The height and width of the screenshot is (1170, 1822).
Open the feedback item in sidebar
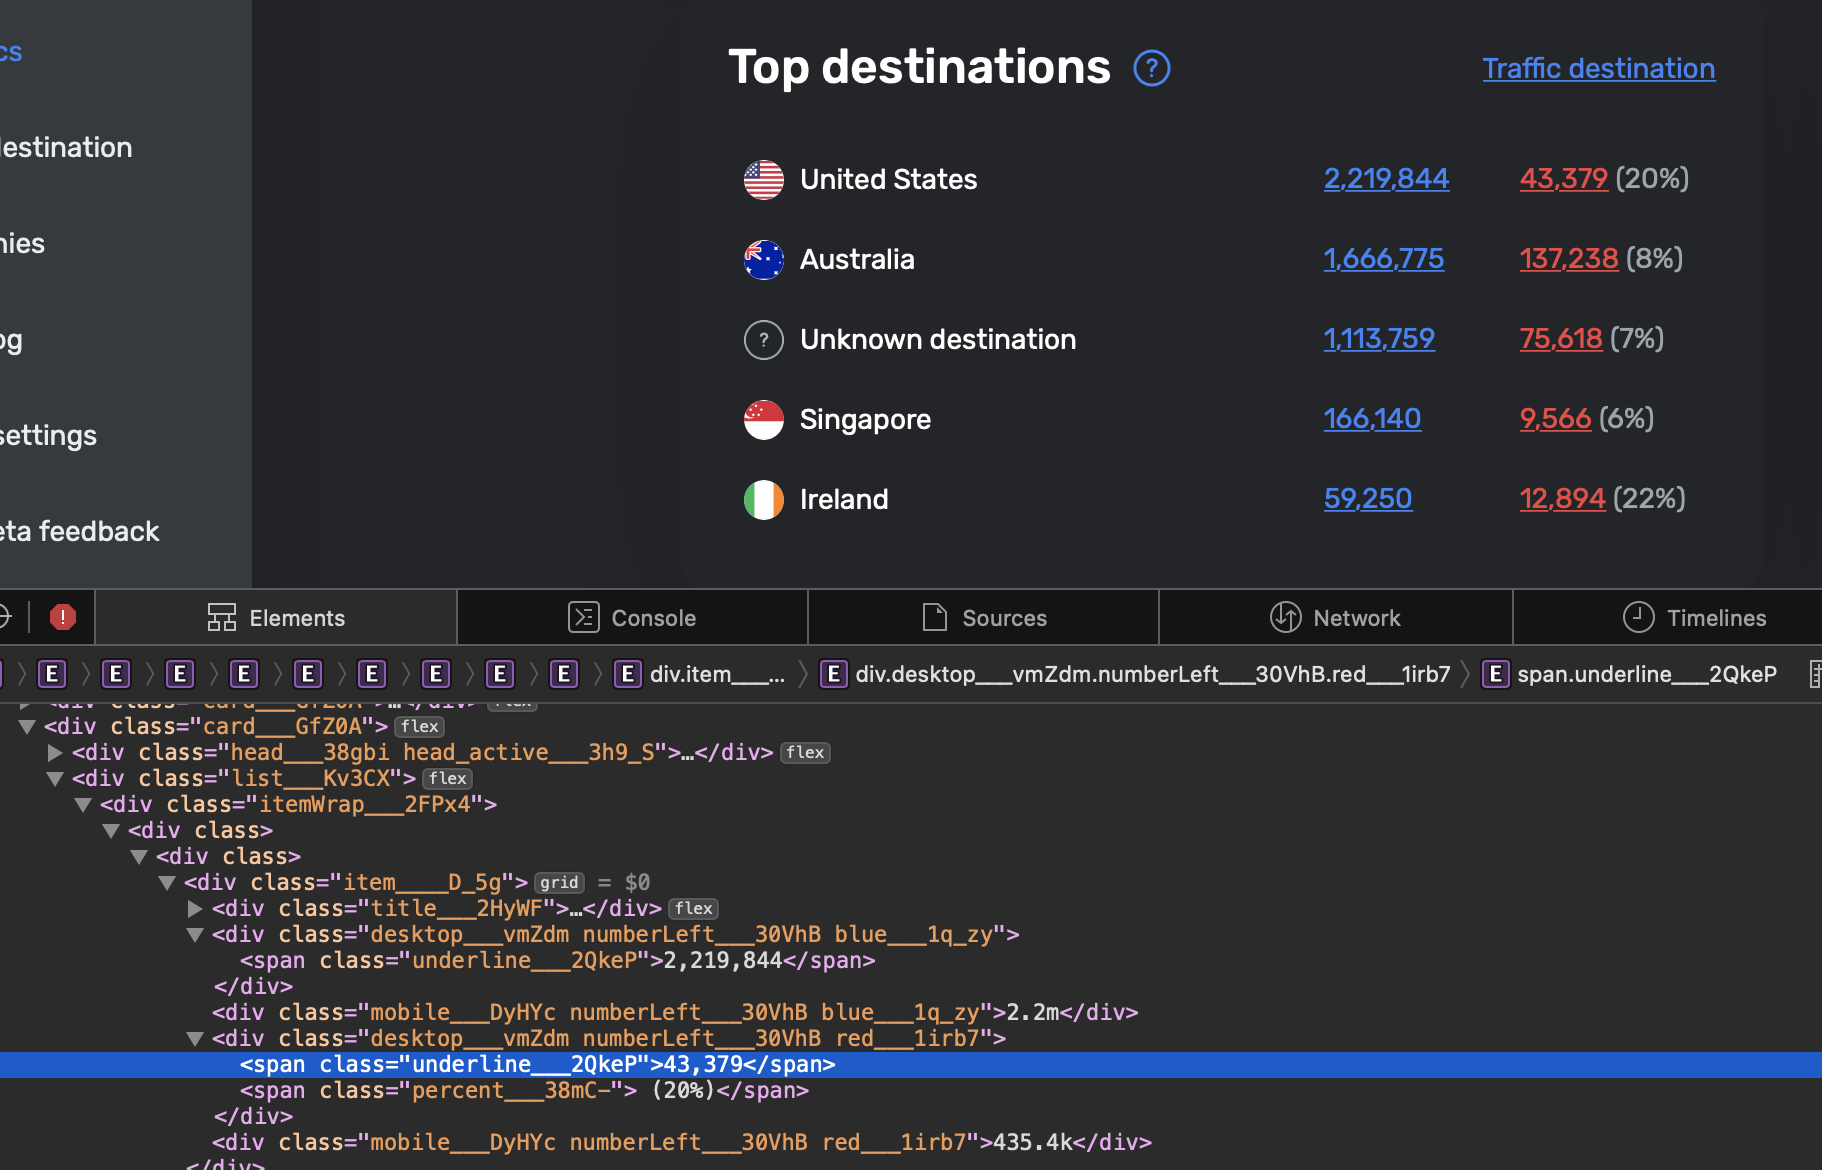pyautogui.click(x=79, y=532)
